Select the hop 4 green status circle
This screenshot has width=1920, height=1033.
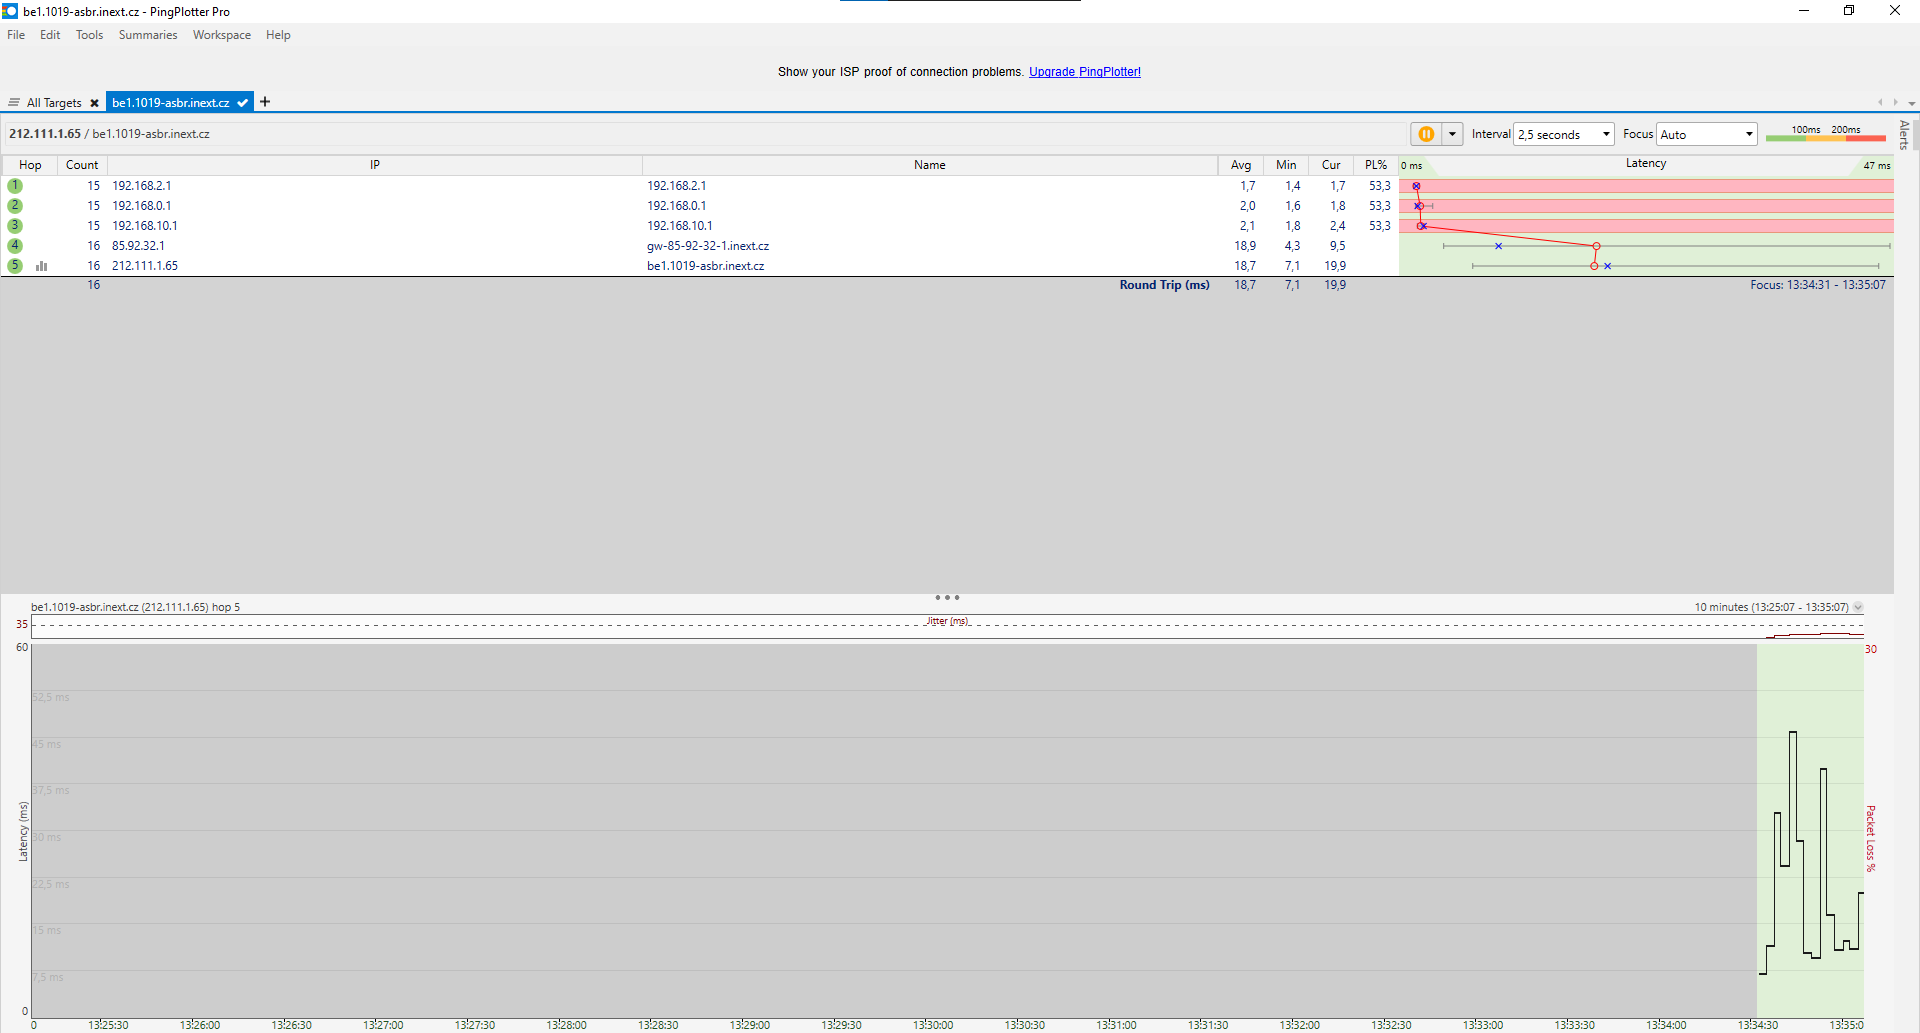pos(15,246)
